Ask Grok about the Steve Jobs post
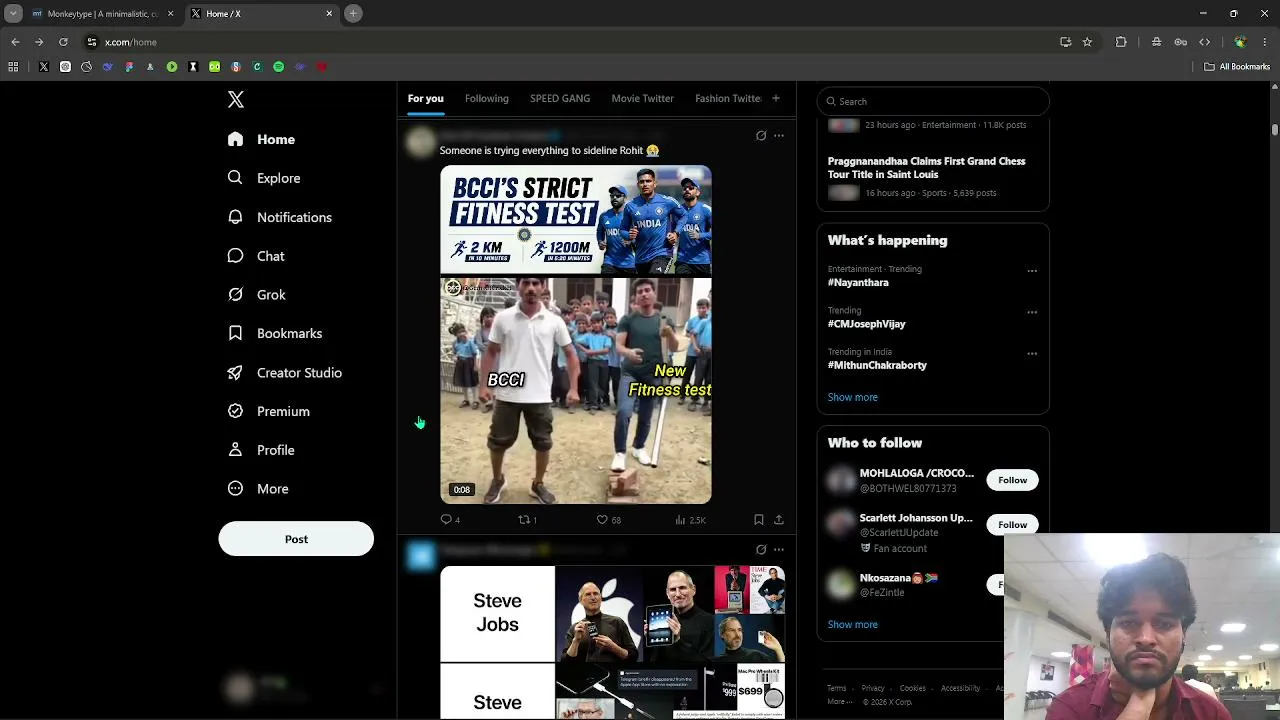This screenshot has height=720, width=1280. (x=761, y=549)
